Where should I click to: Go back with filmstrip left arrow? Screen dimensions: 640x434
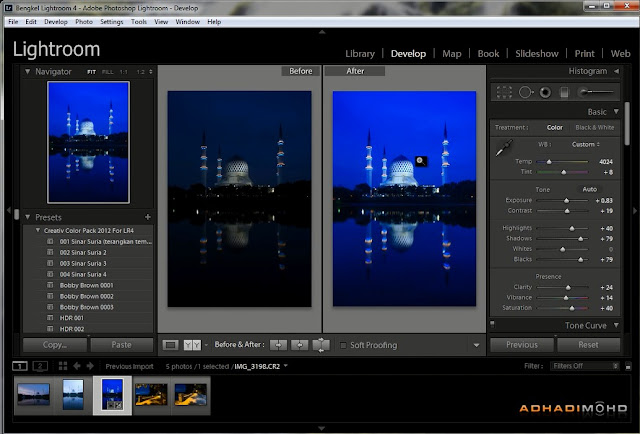pos(77,366)
